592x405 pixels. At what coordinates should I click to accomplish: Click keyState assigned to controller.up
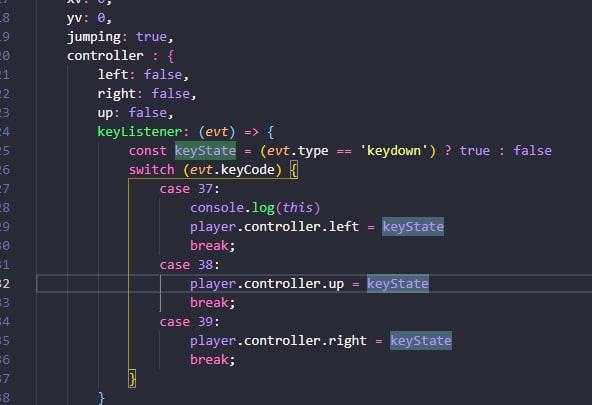(398, 283)
